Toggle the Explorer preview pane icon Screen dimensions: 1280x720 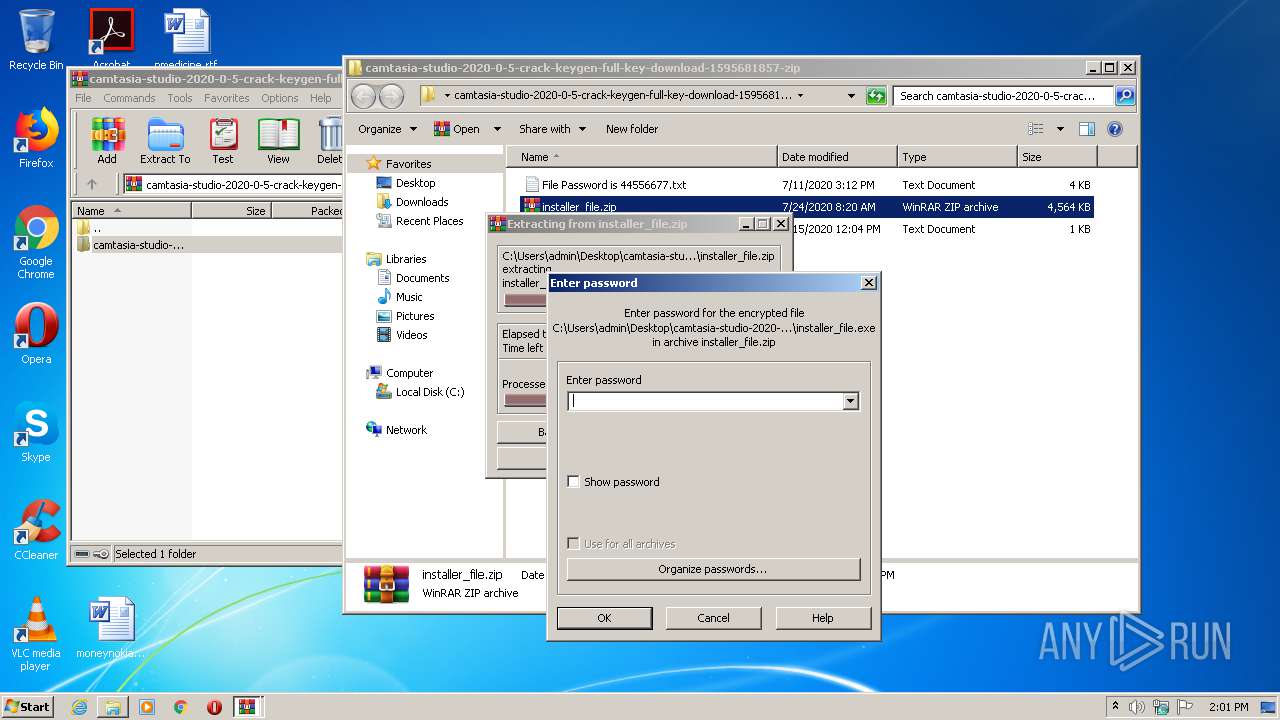click(x=1087, y=129)
